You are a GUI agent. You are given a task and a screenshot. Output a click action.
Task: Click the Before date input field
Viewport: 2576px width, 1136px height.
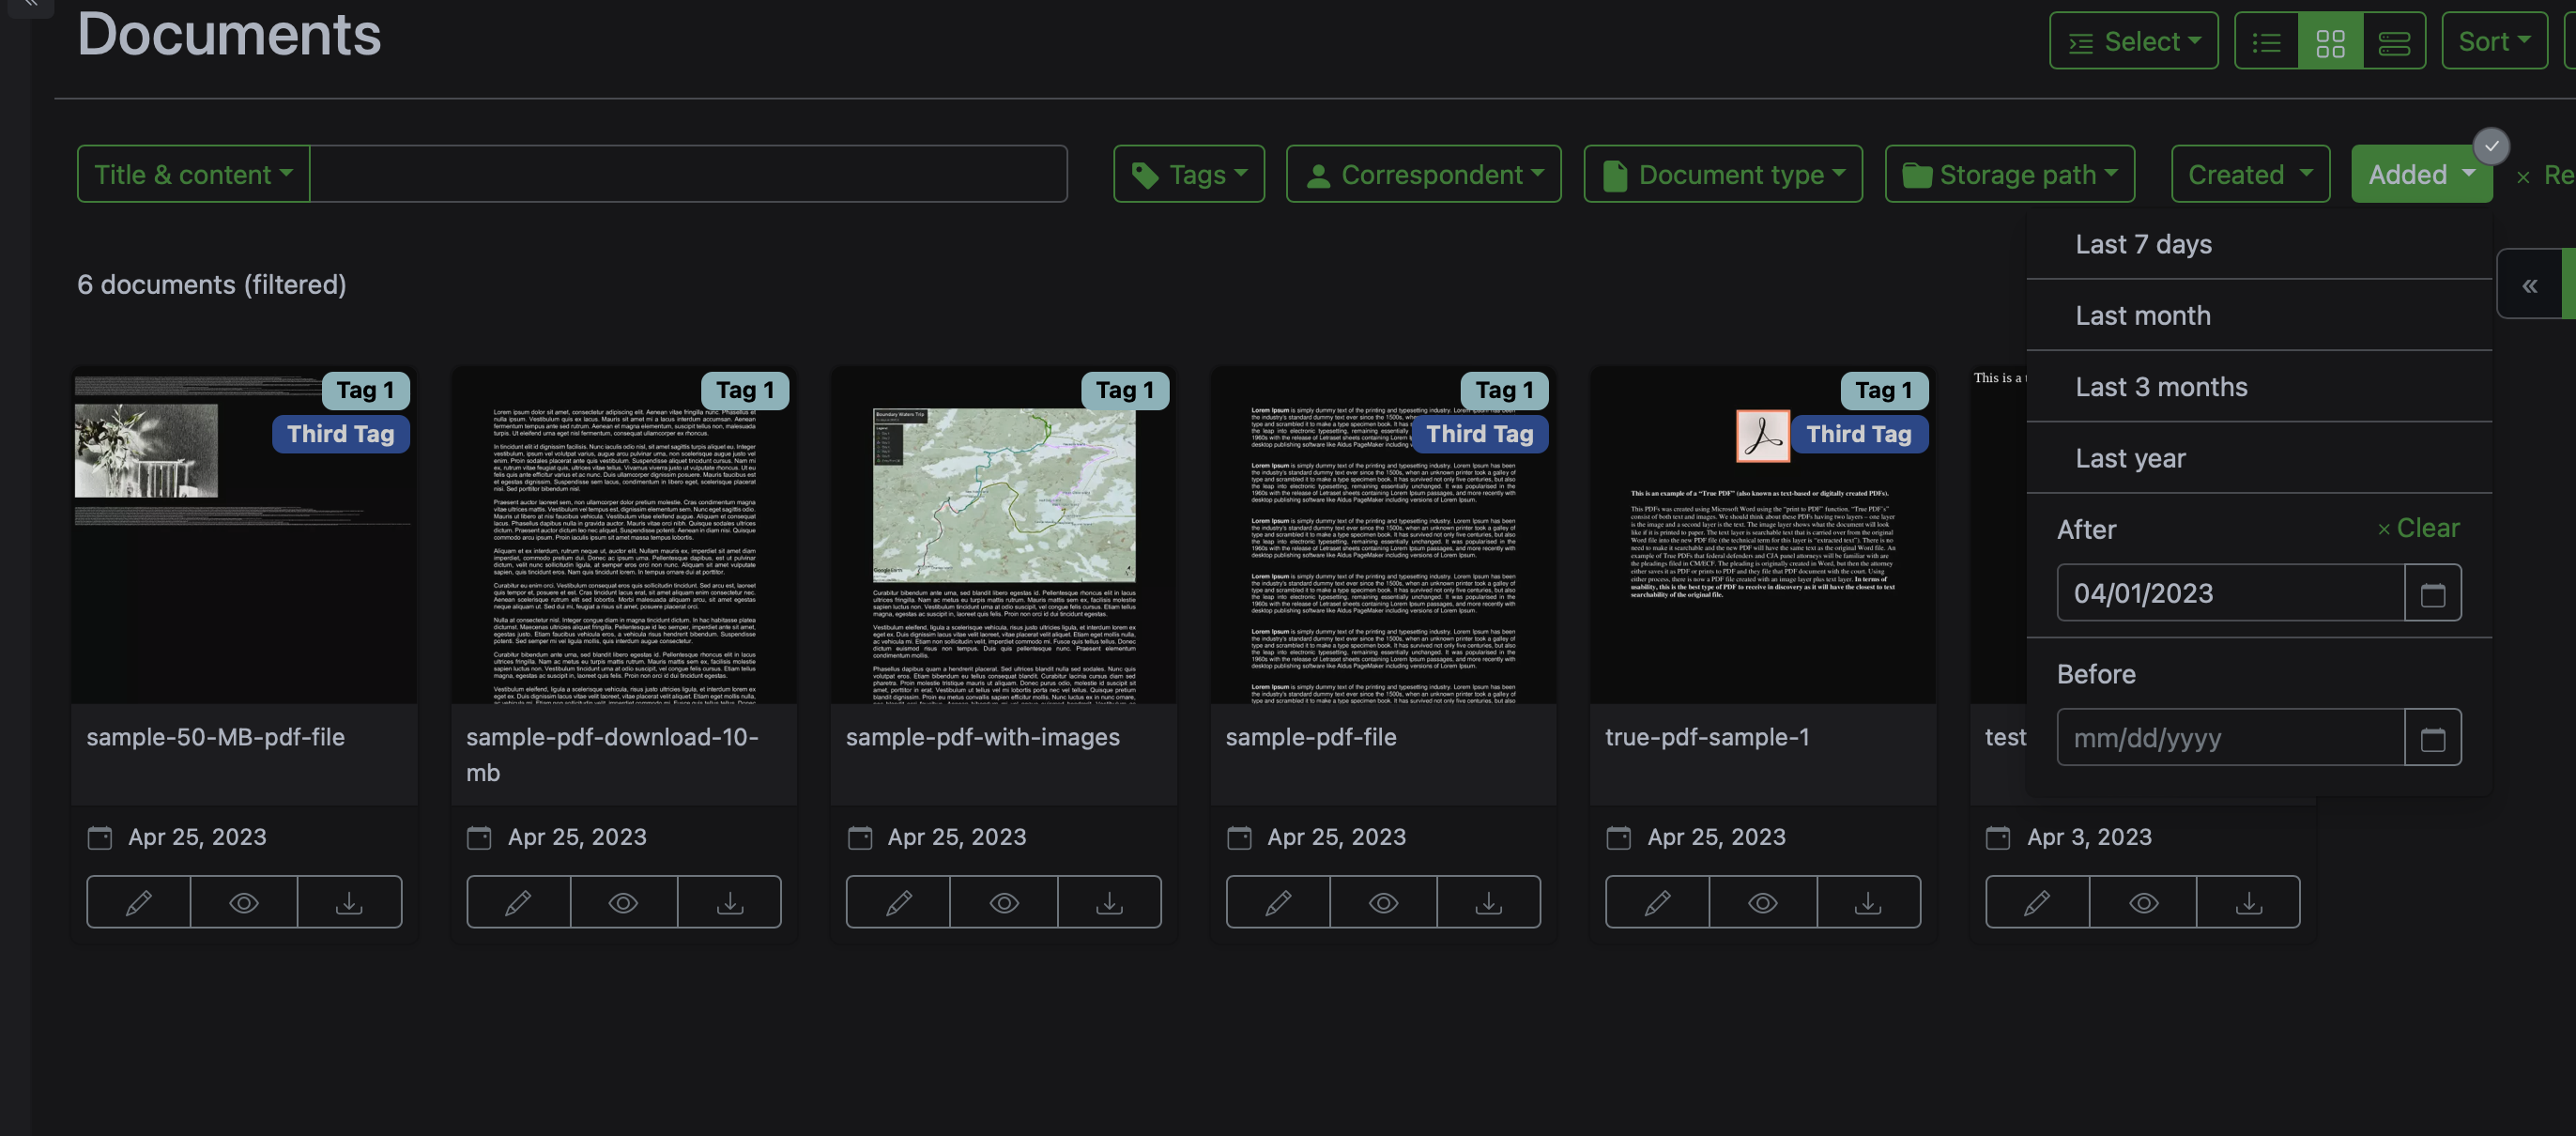tap(2229, 738)
